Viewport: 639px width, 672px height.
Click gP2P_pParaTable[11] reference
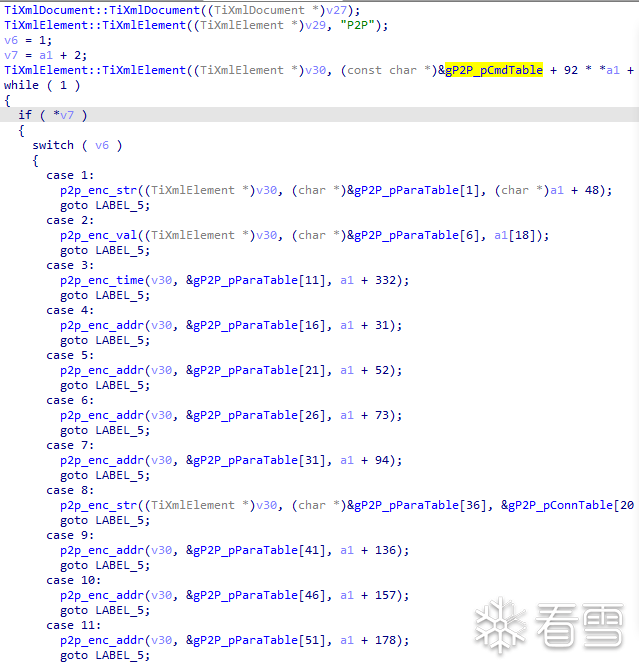point(258,280)
